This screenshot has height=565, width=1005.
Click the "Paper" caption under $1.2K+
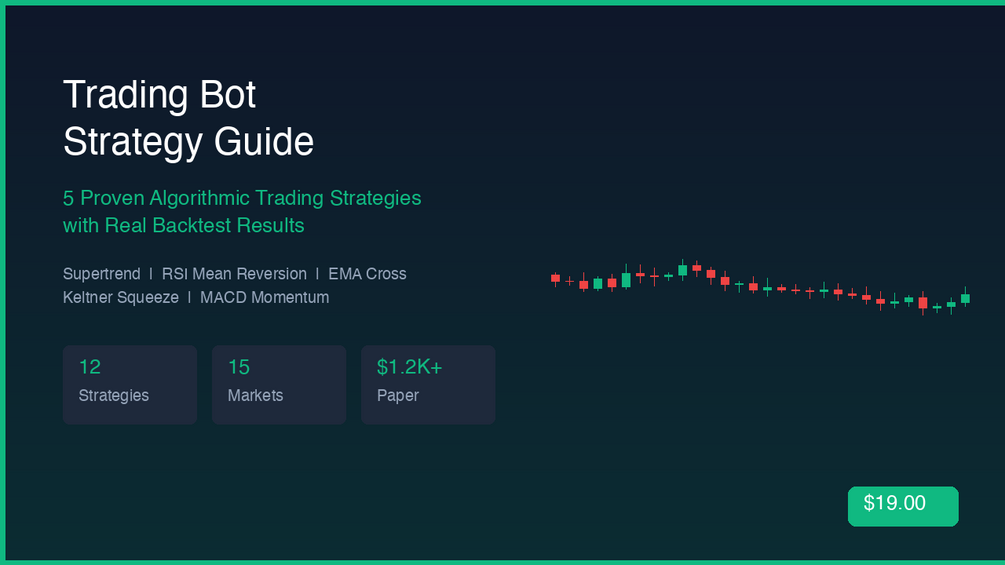point(397,396)
